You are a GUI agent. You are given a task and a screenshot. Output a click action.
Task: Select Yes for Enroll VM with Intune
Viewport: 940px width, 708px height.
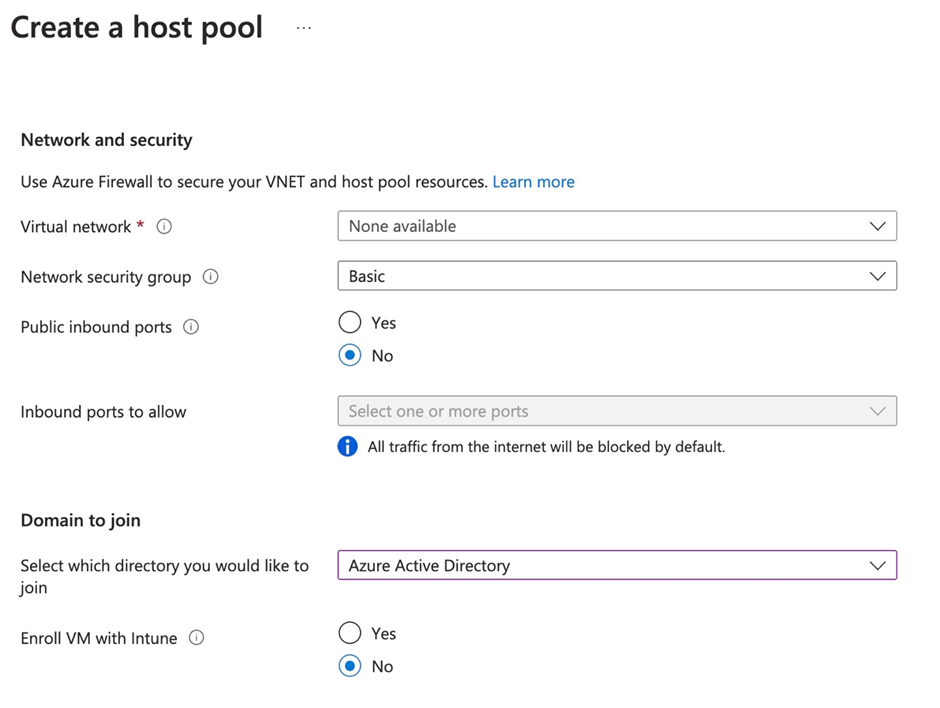point(350,632)
